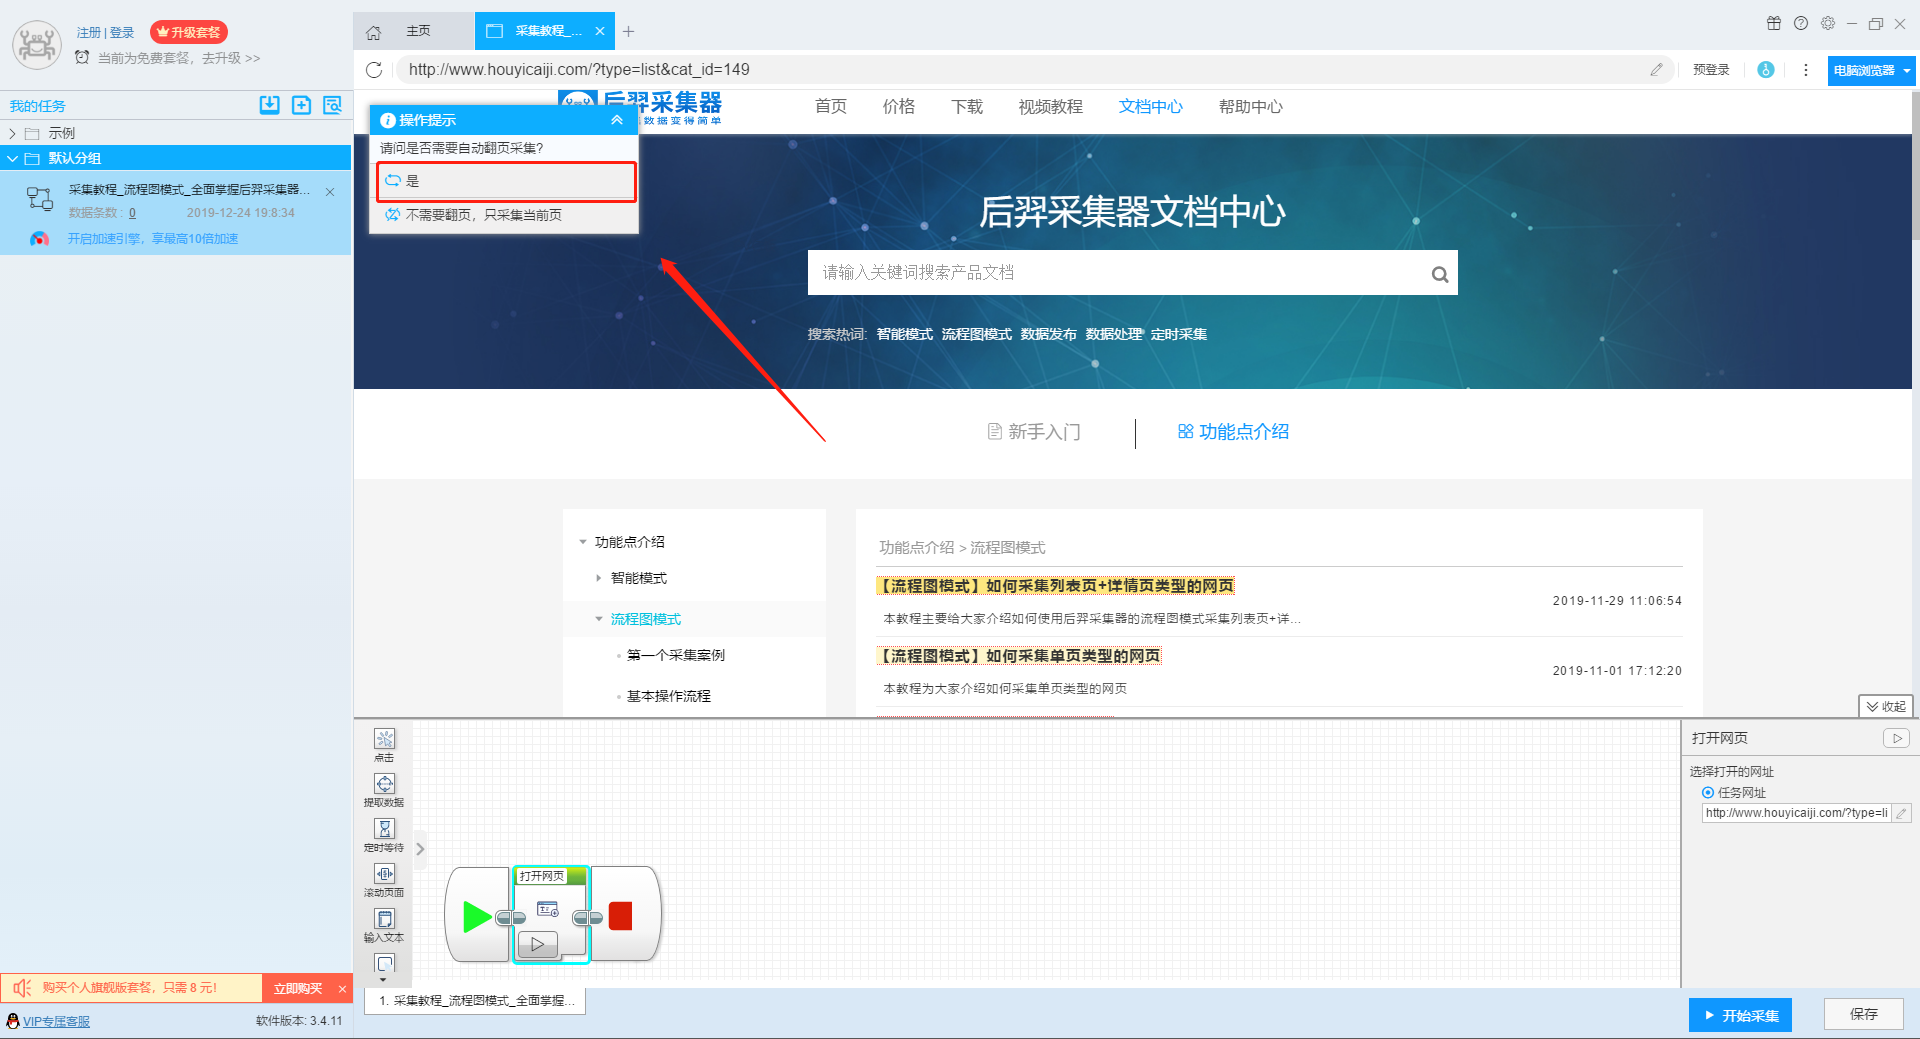This screenshot has height=1039, width=1920.
Task: Expand the 智能模式 tree node
Action: click(x=598, y=578)
